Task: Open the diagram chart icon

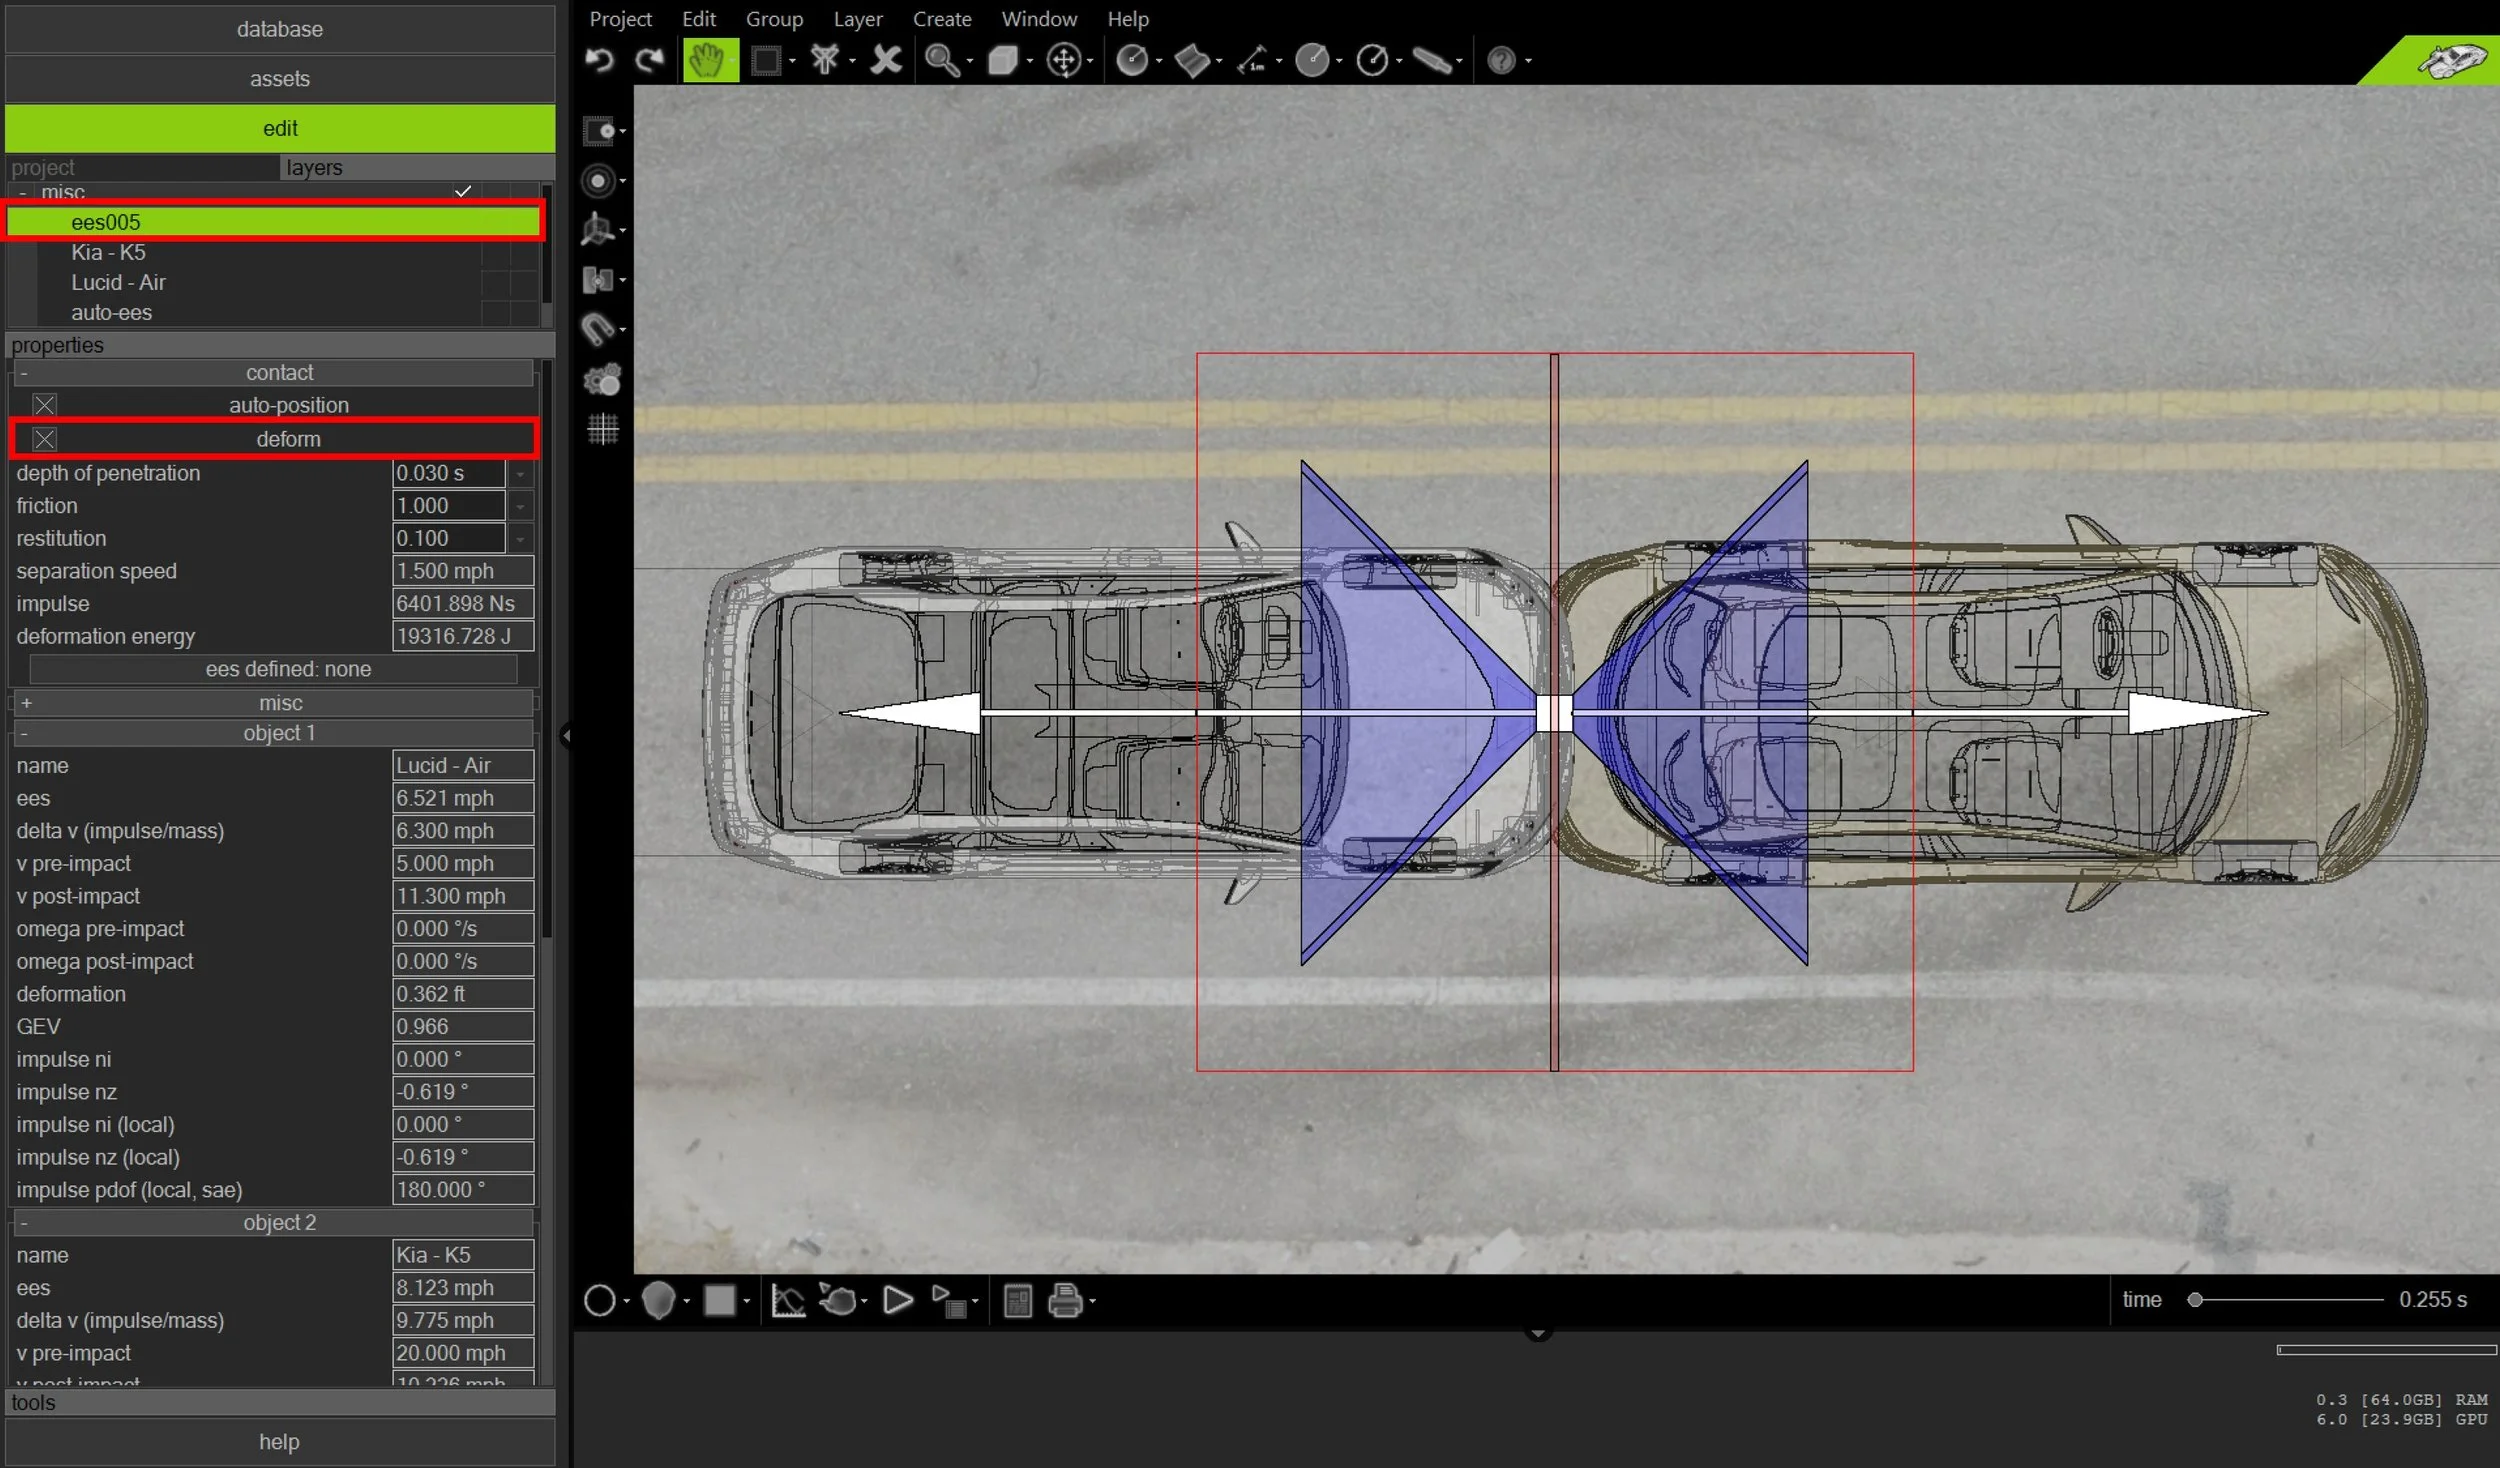Action: tap(788, 1301)
